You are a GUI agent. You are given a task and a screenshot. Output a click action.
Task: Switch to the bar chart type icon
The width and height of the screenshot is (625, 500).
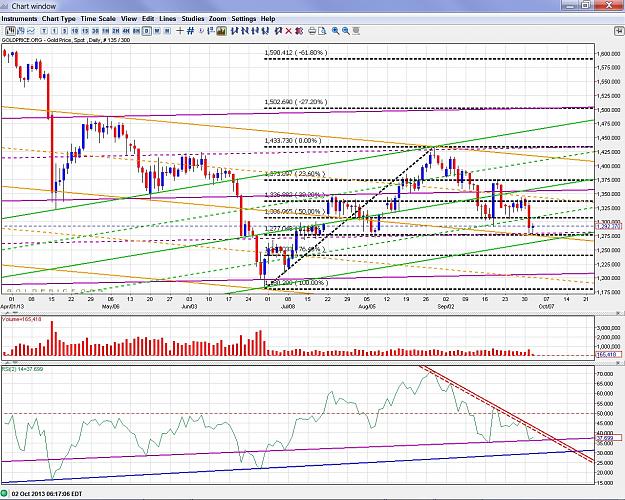[x=21, y=31]
